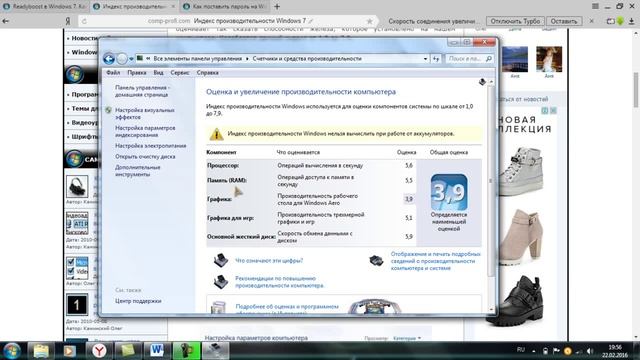The width and height of the screenshot is (640, 360).
Task: Click the Control Panel window vertical scrollbar
Action: click(491, 180)
